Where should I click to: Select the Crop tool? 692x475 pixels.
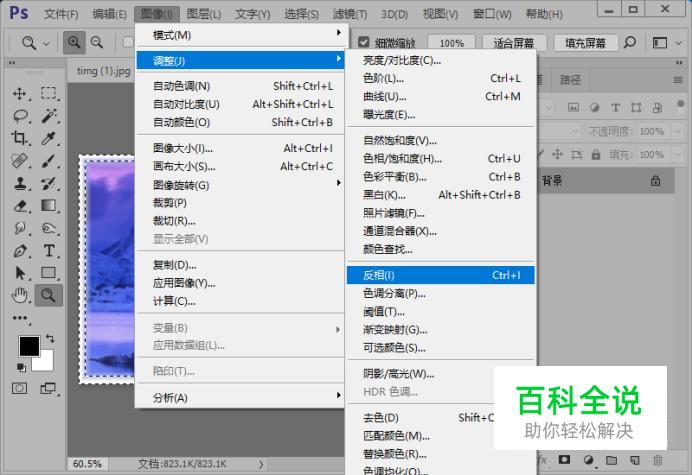click(x=19, y=138)
